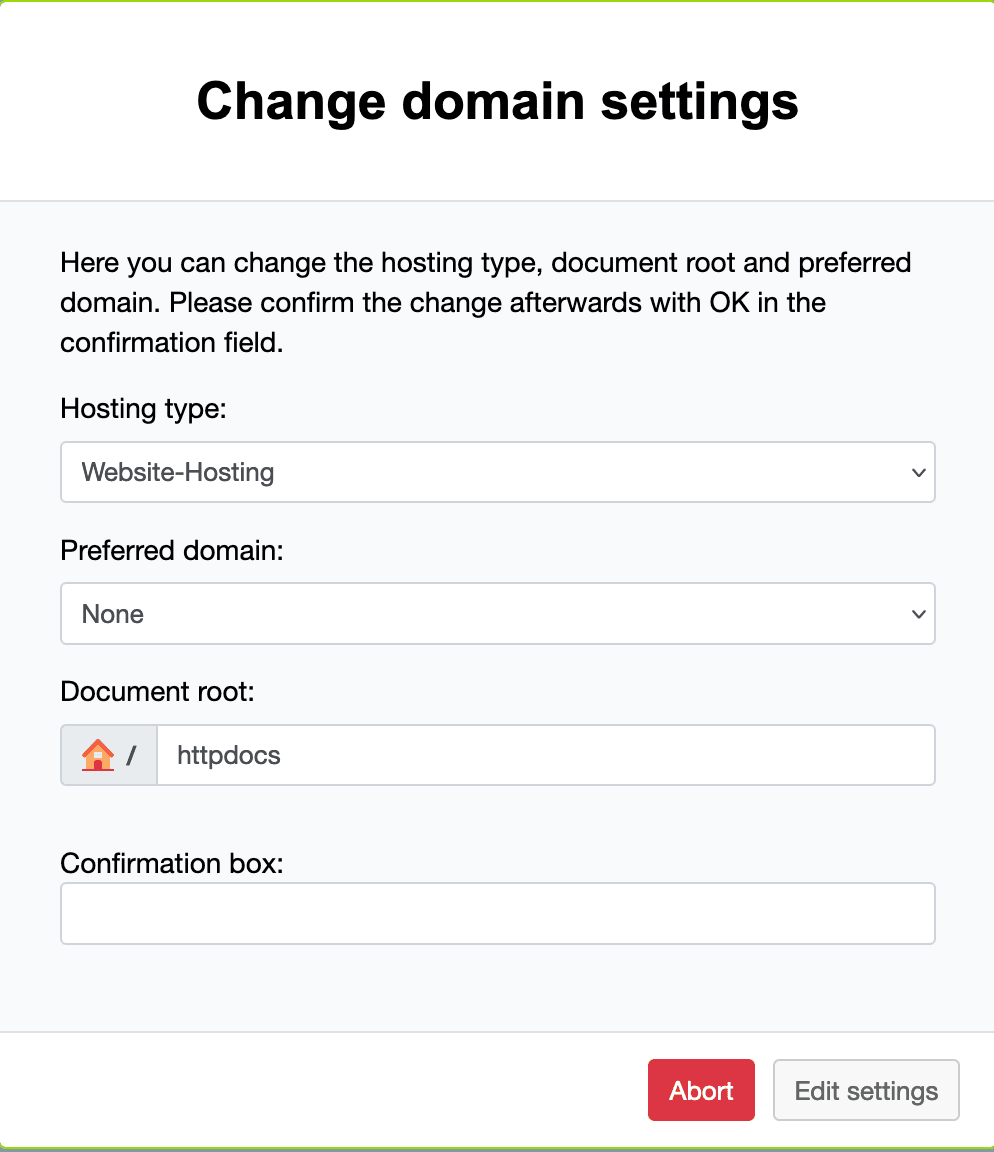Select "Website-Hosting" in the hosting type selector
This screenshot has width=994, height=1152.
coord(497,471)
